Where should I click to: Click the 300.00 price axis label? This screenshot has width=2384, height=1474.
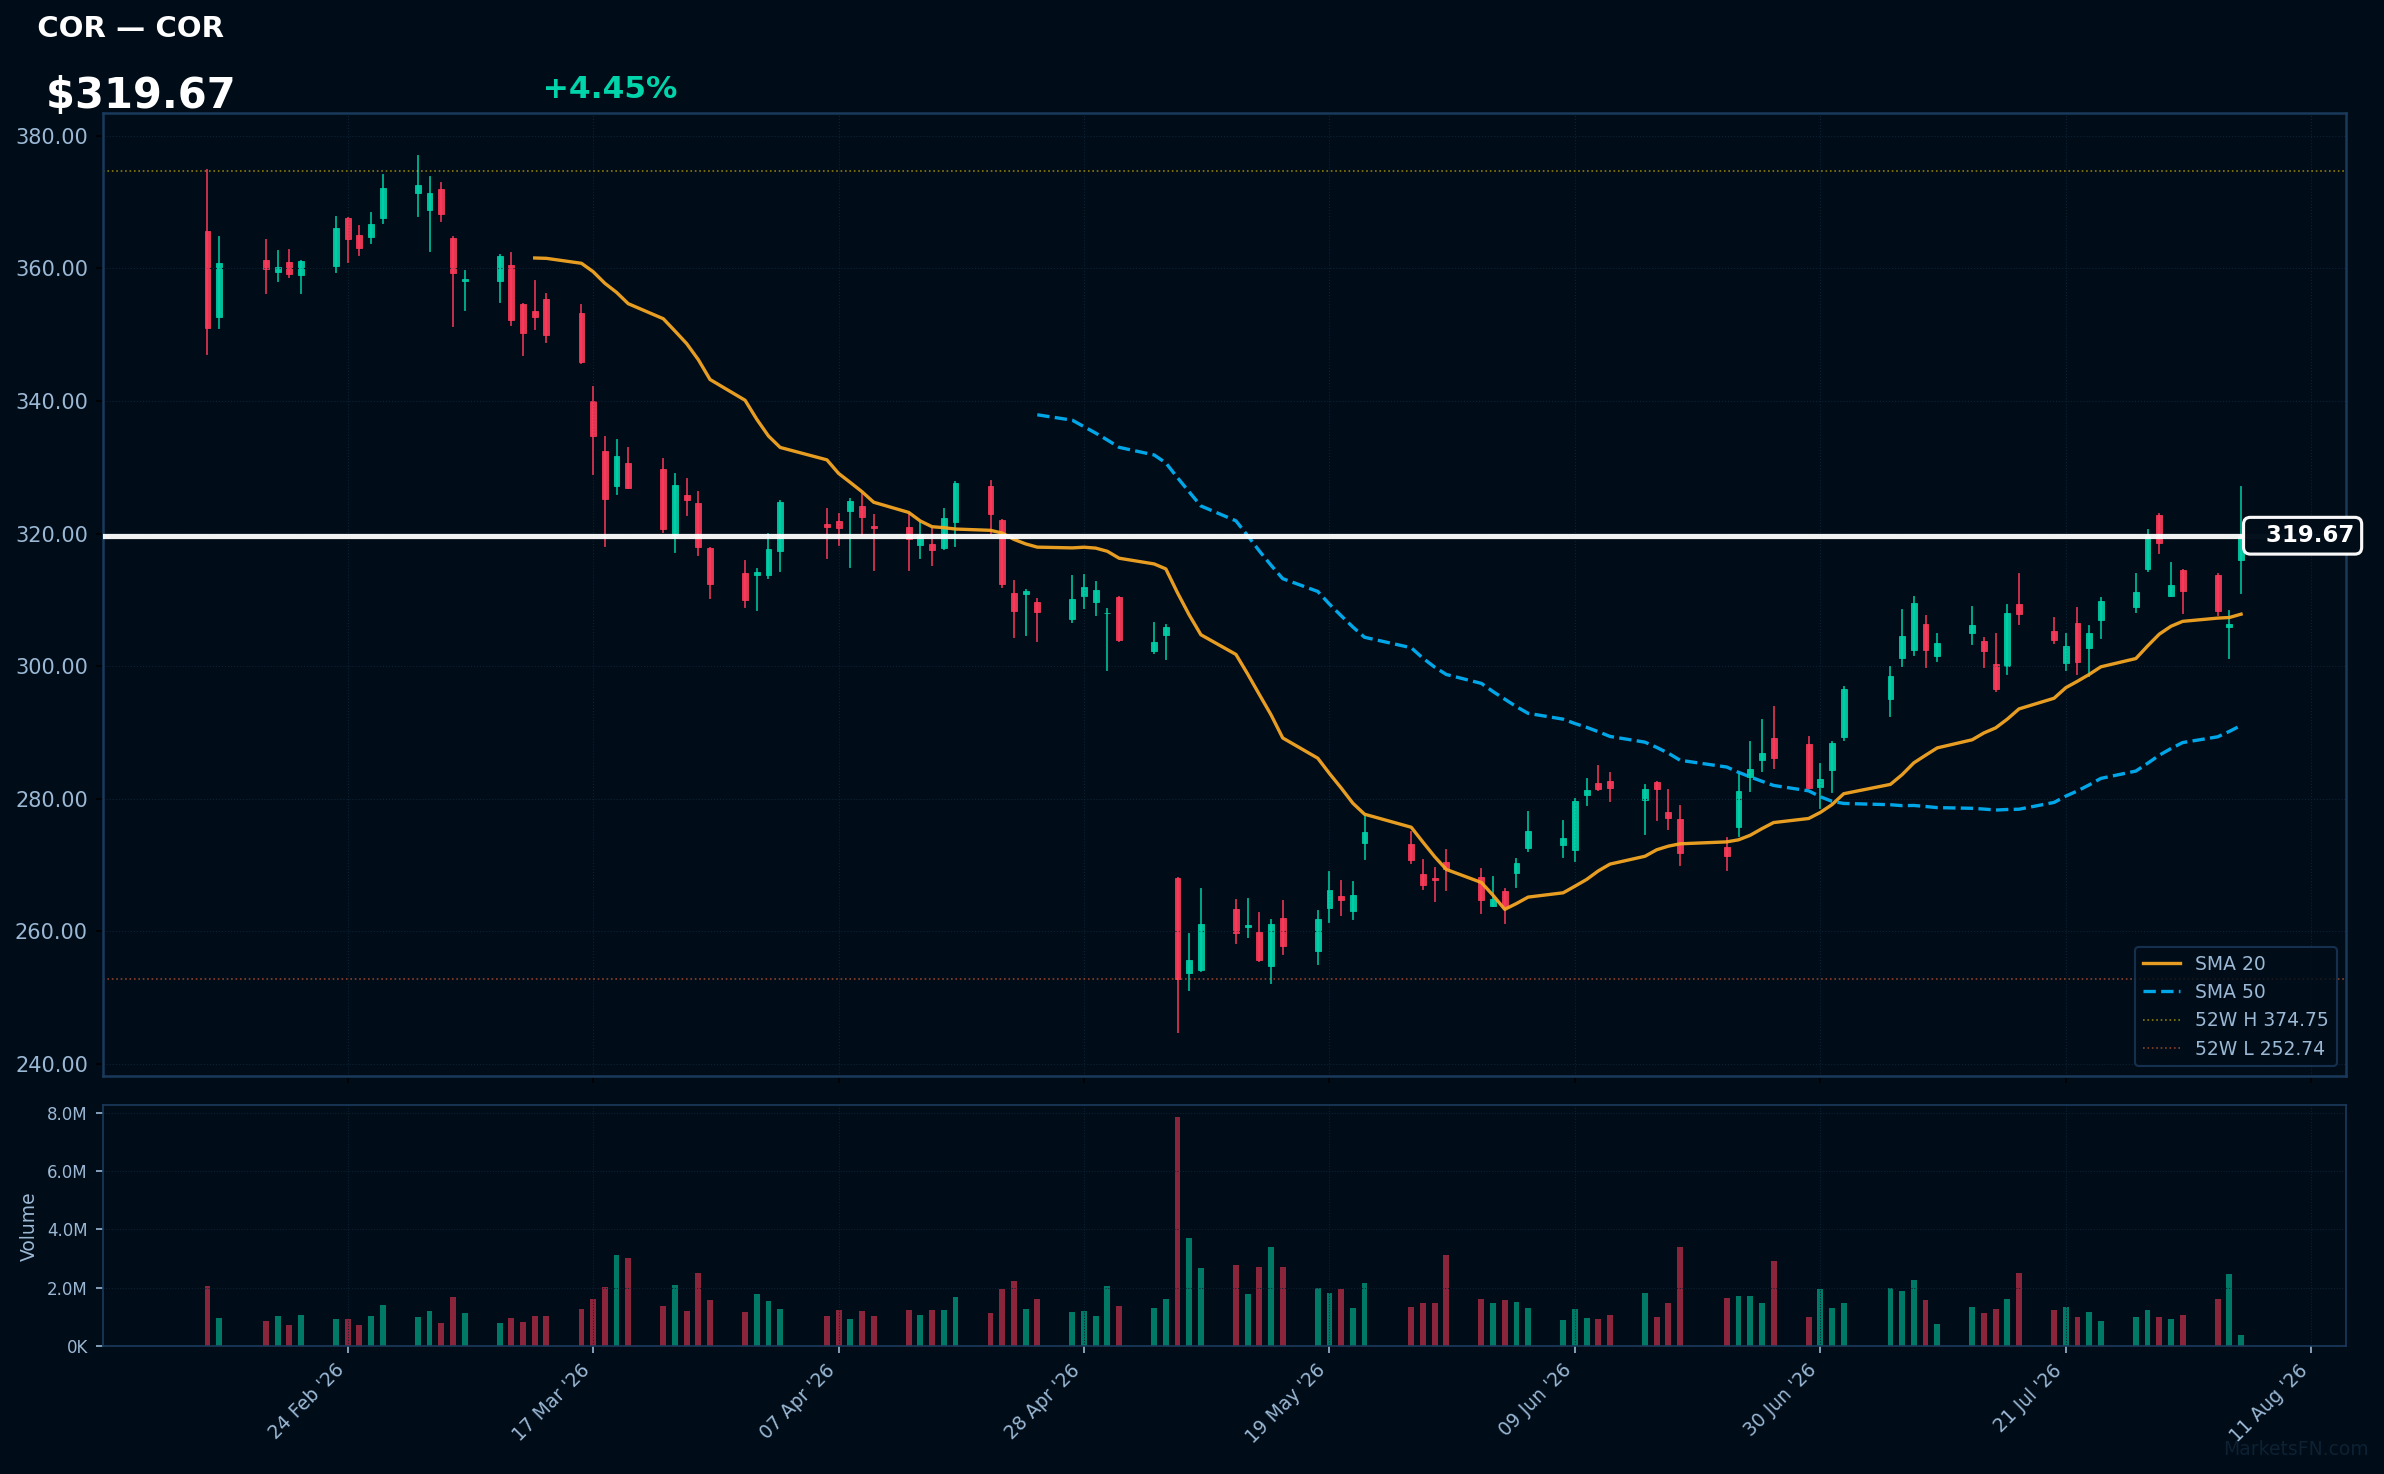click(51, 666)
